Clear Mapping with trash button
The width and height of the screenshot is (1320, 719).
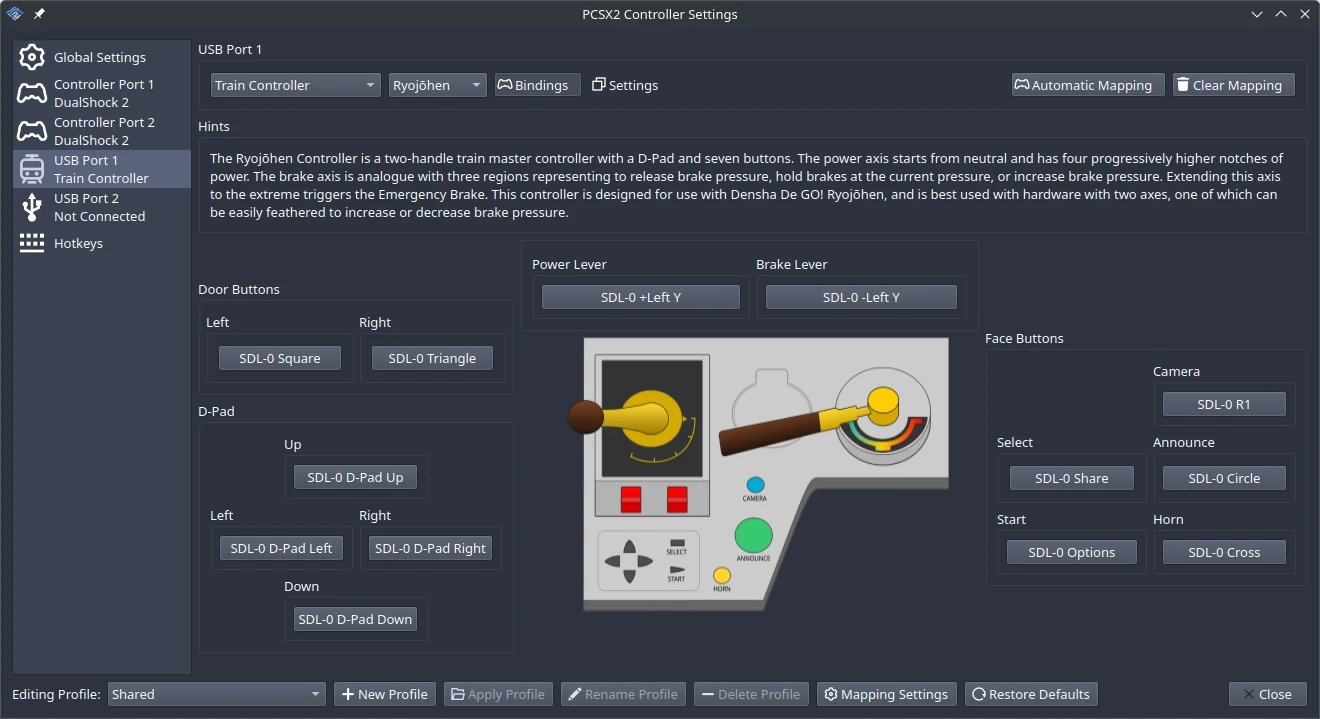pyautogui.click(x=1233, y=85)
